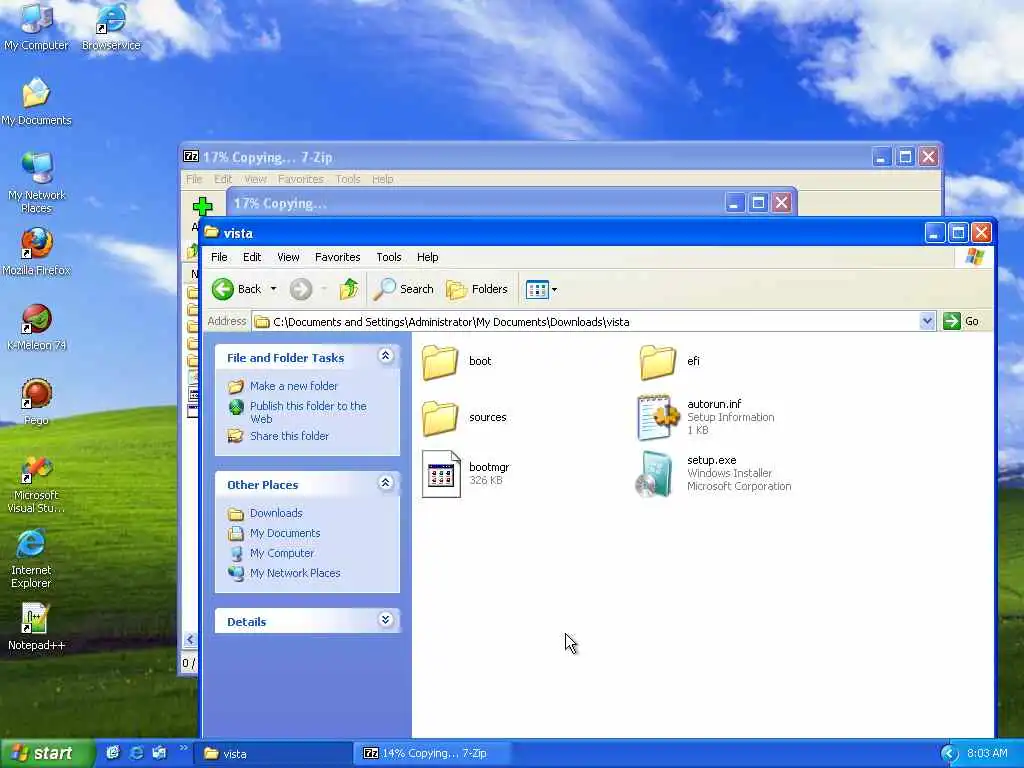
Task: Click the Up folder toolbar icon
Action: pos(349,289)
